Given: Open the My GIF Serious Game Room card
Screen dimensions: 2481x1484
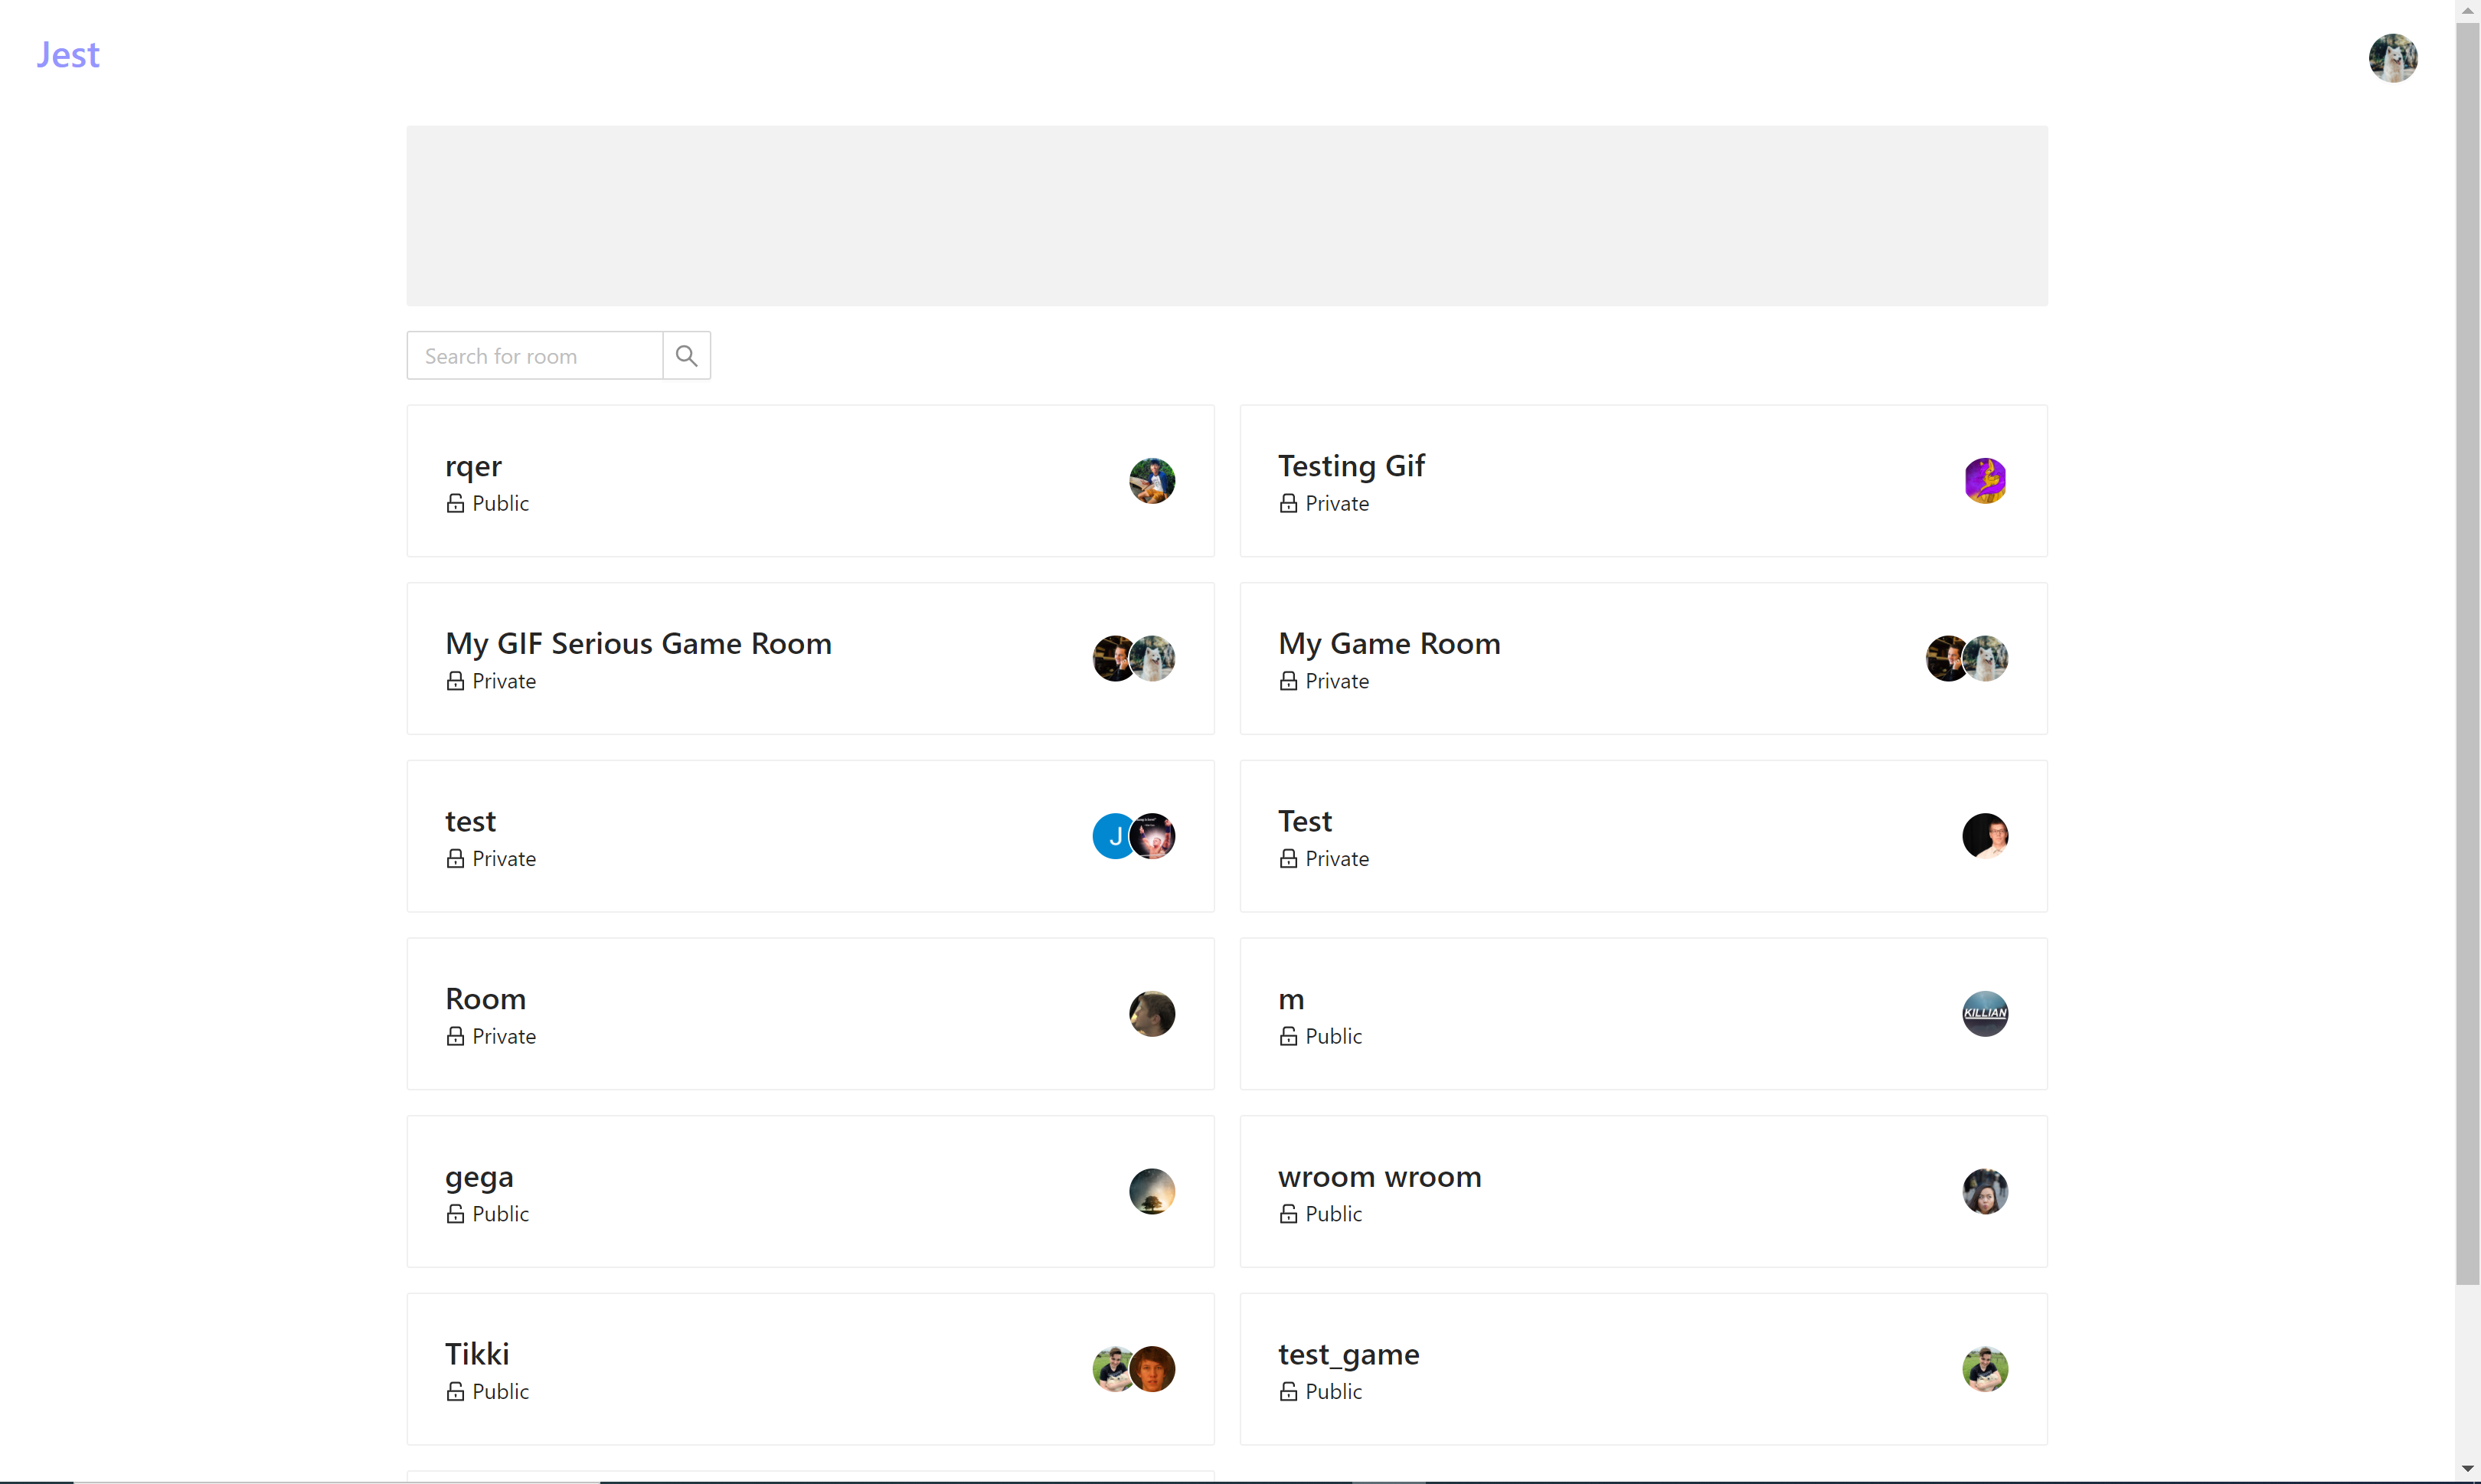Looking at the screenshot, I should (638, 644).
